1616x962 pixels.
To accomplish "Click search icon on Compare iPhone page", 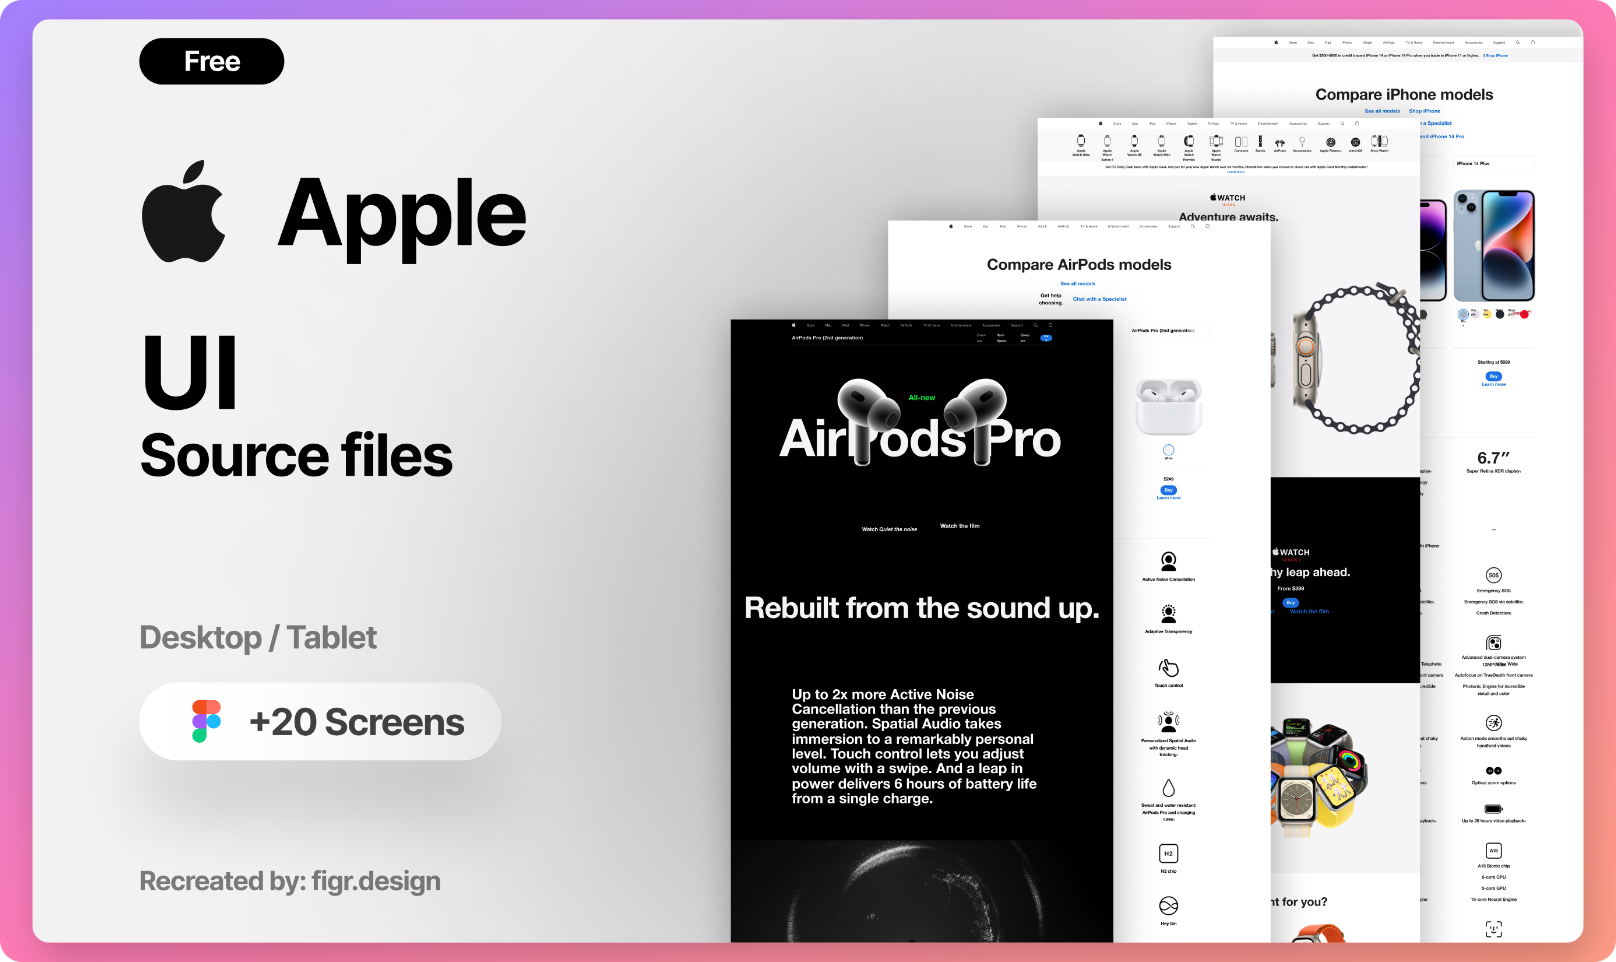I will (1517, 43).
